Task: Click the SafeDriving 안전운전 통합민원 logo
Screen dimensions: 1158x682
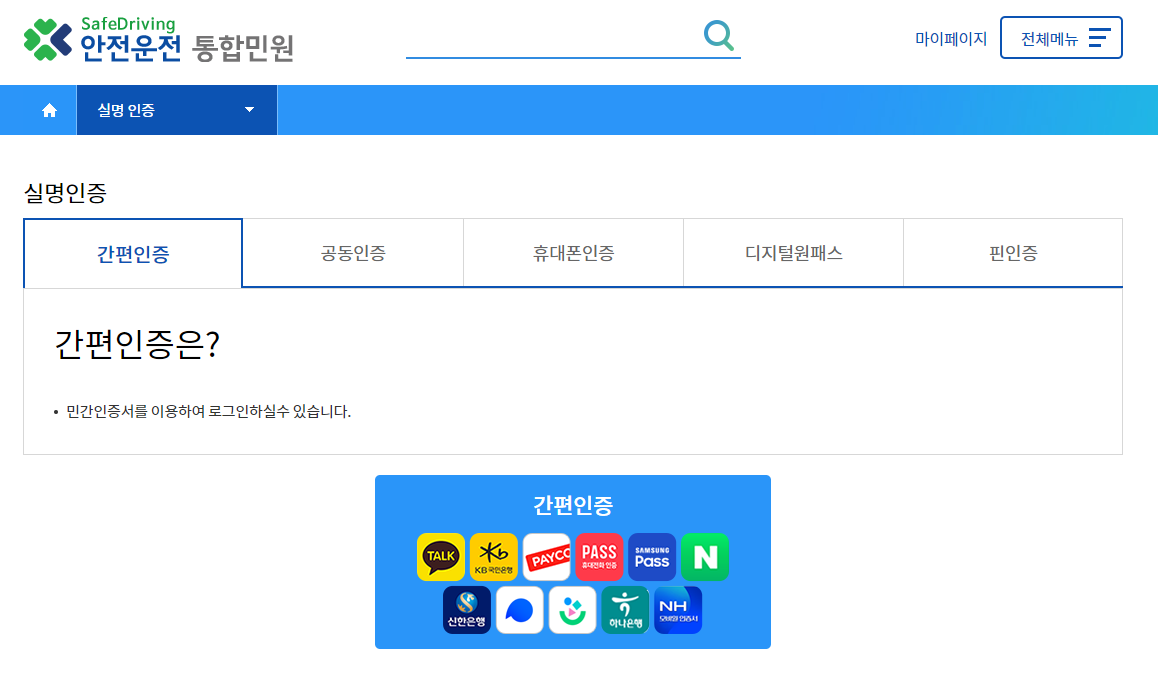Action: click(x=159, y=40)
